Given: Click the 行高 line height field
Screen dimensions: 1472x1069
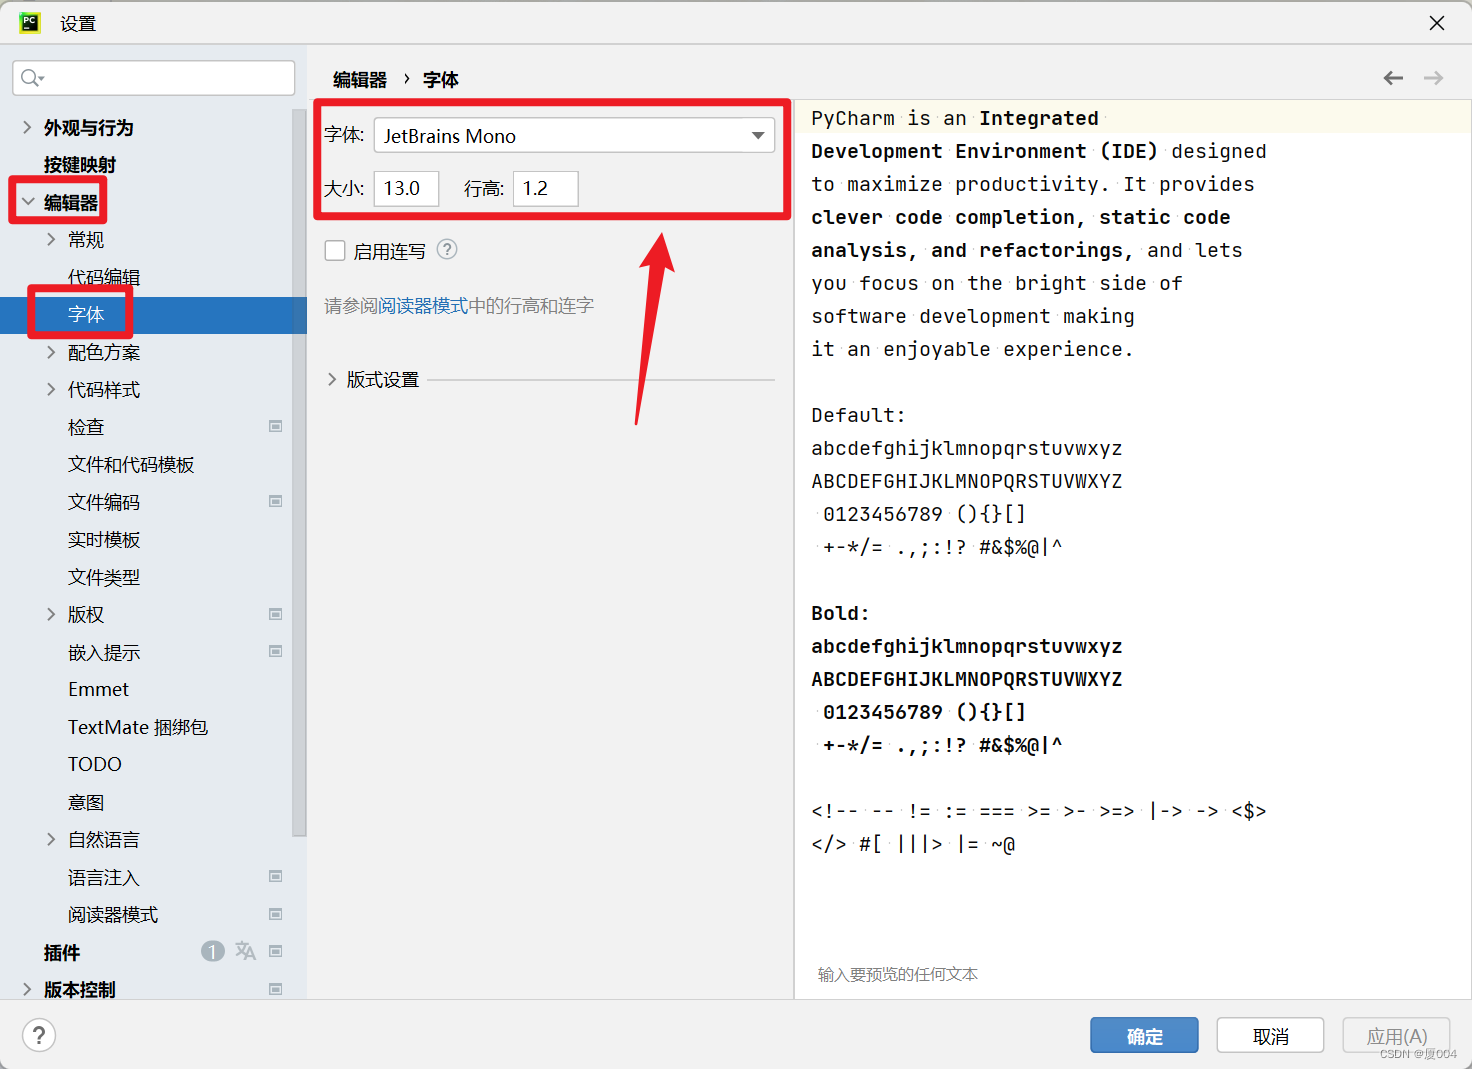Looking at the screenshot, I should (x=545, y=188).
